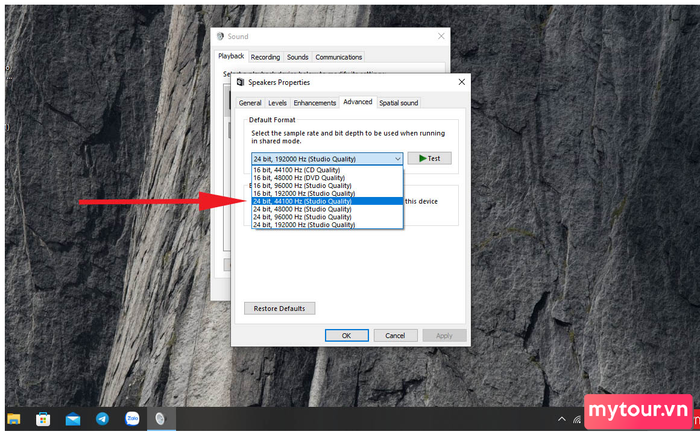Open File Explorer from the taskbar
Image resolution: width=700 pixels, height=438 pixels.
tap(14, 419)
